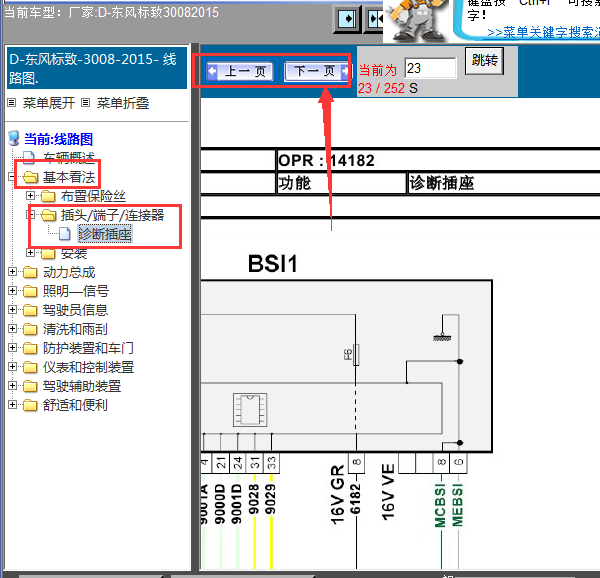600x578 pixels.
Task: Select the 驾驶辅助装置 folder
Action: pyautogui.click(x=82, y=386)
